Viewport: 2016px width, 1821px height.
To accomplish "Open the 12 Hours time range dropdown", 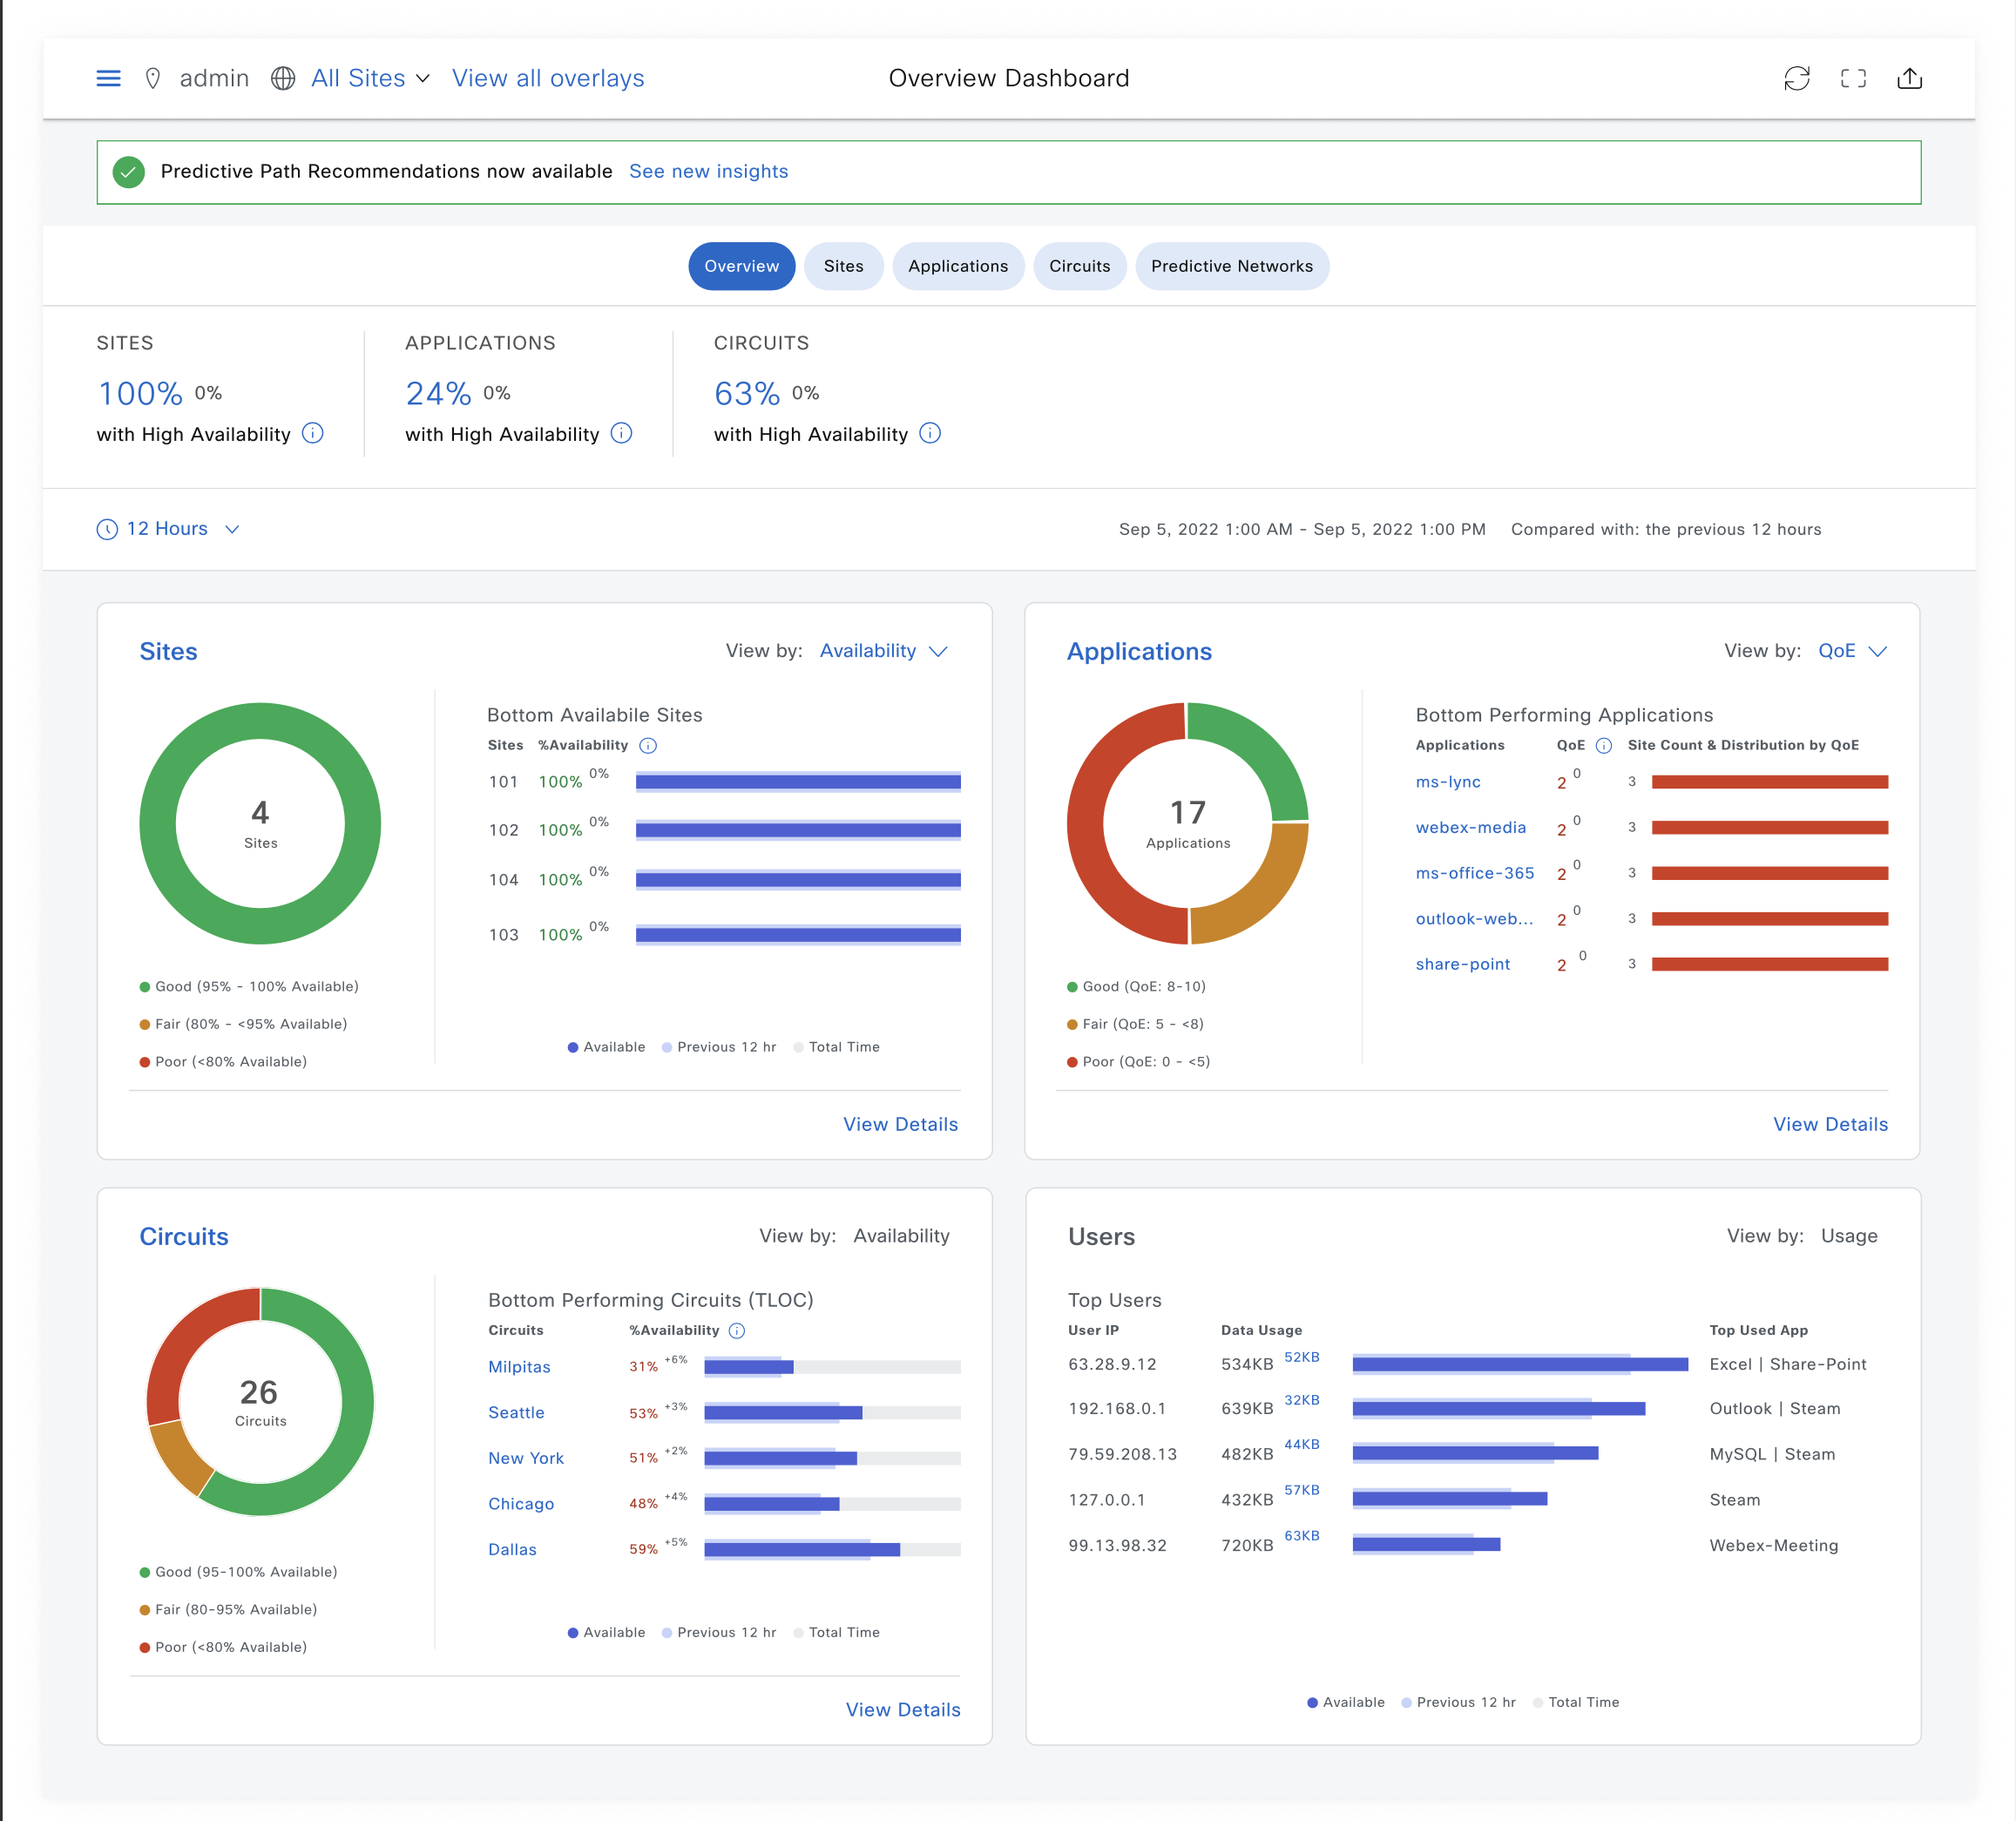I will pos(168,529).
